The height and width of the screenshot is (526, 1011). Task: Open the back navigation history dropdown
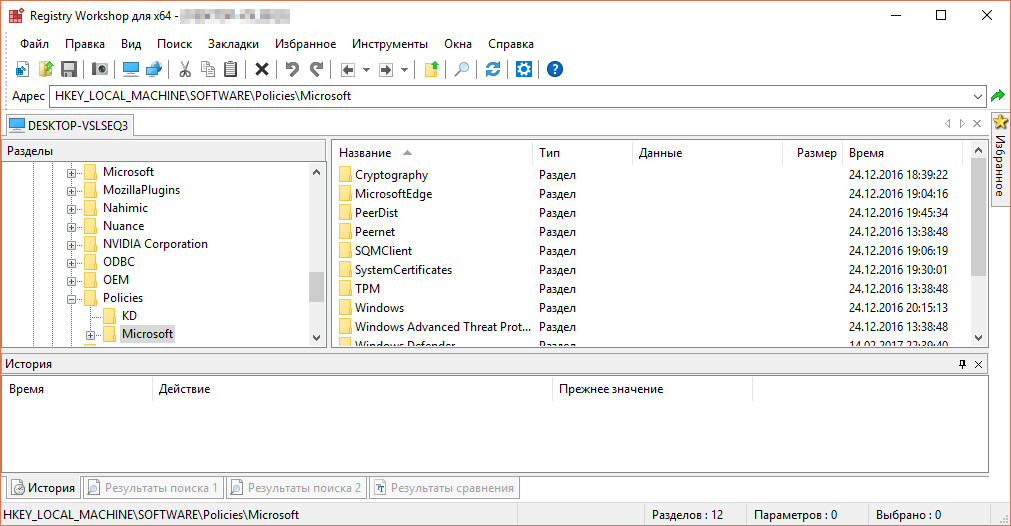366,69
